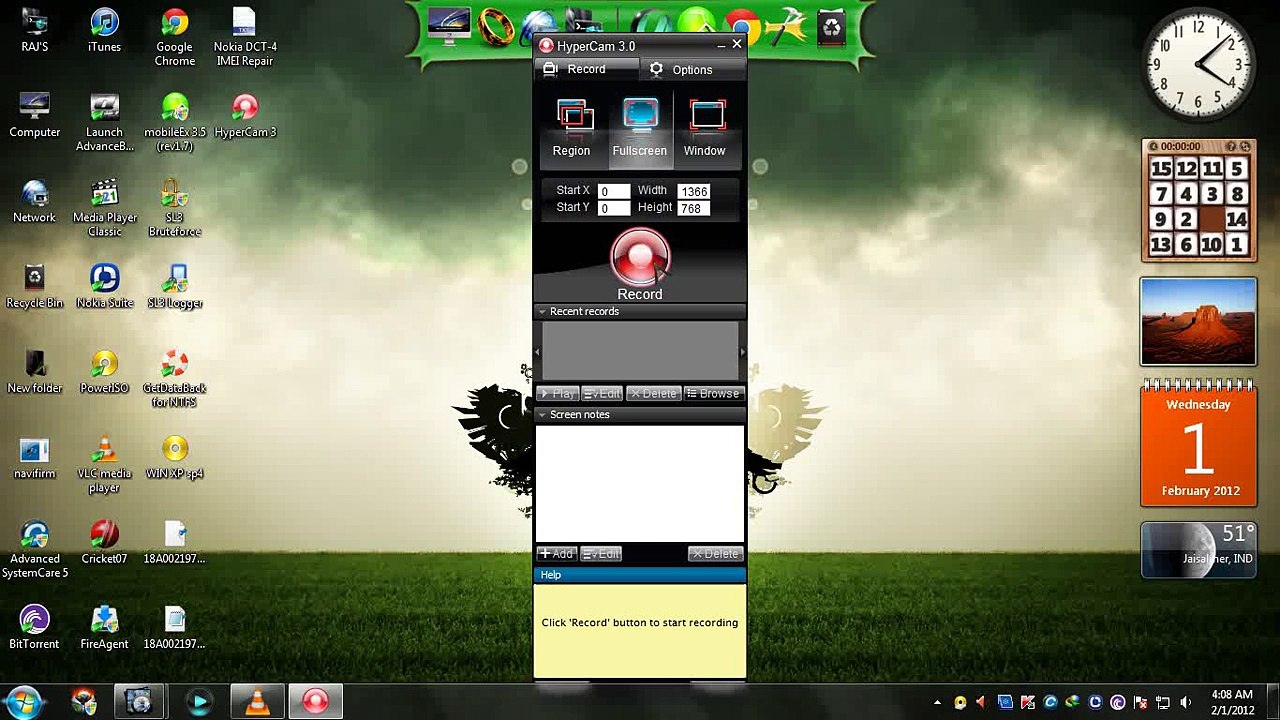Open VLC media player desktop shortcut

tap(104, 464)
